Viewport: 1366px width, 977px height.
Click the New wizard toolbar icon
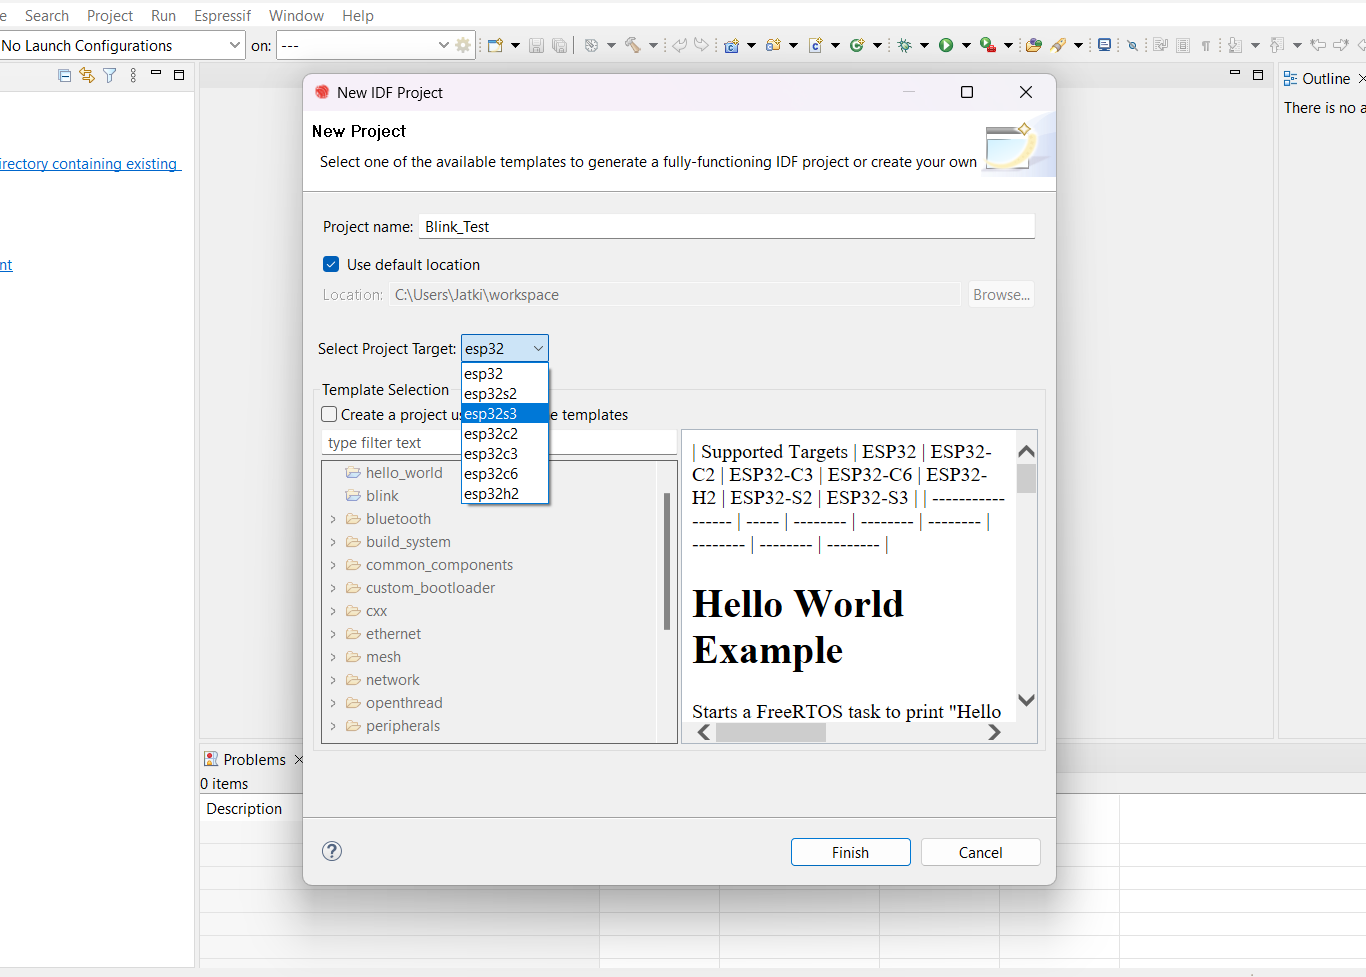[x=495, y=45]
